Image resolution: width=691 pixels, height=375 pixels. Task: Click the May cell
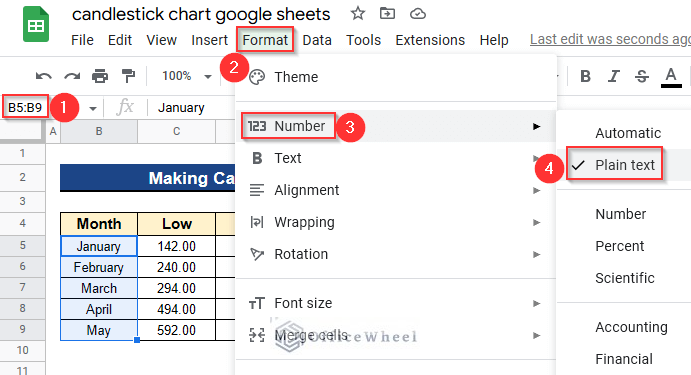(99, 330)
